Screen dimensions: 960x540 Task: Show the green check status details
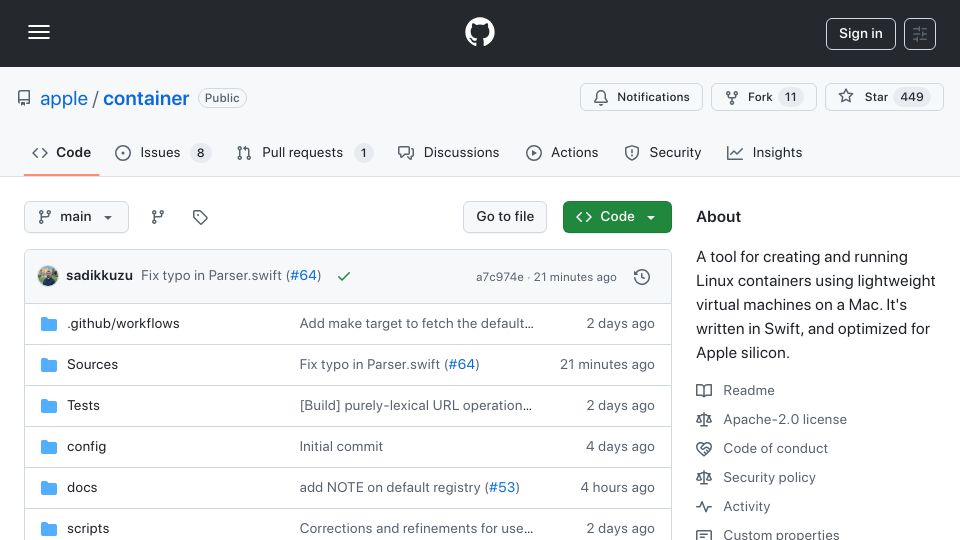tap(344, 276)
